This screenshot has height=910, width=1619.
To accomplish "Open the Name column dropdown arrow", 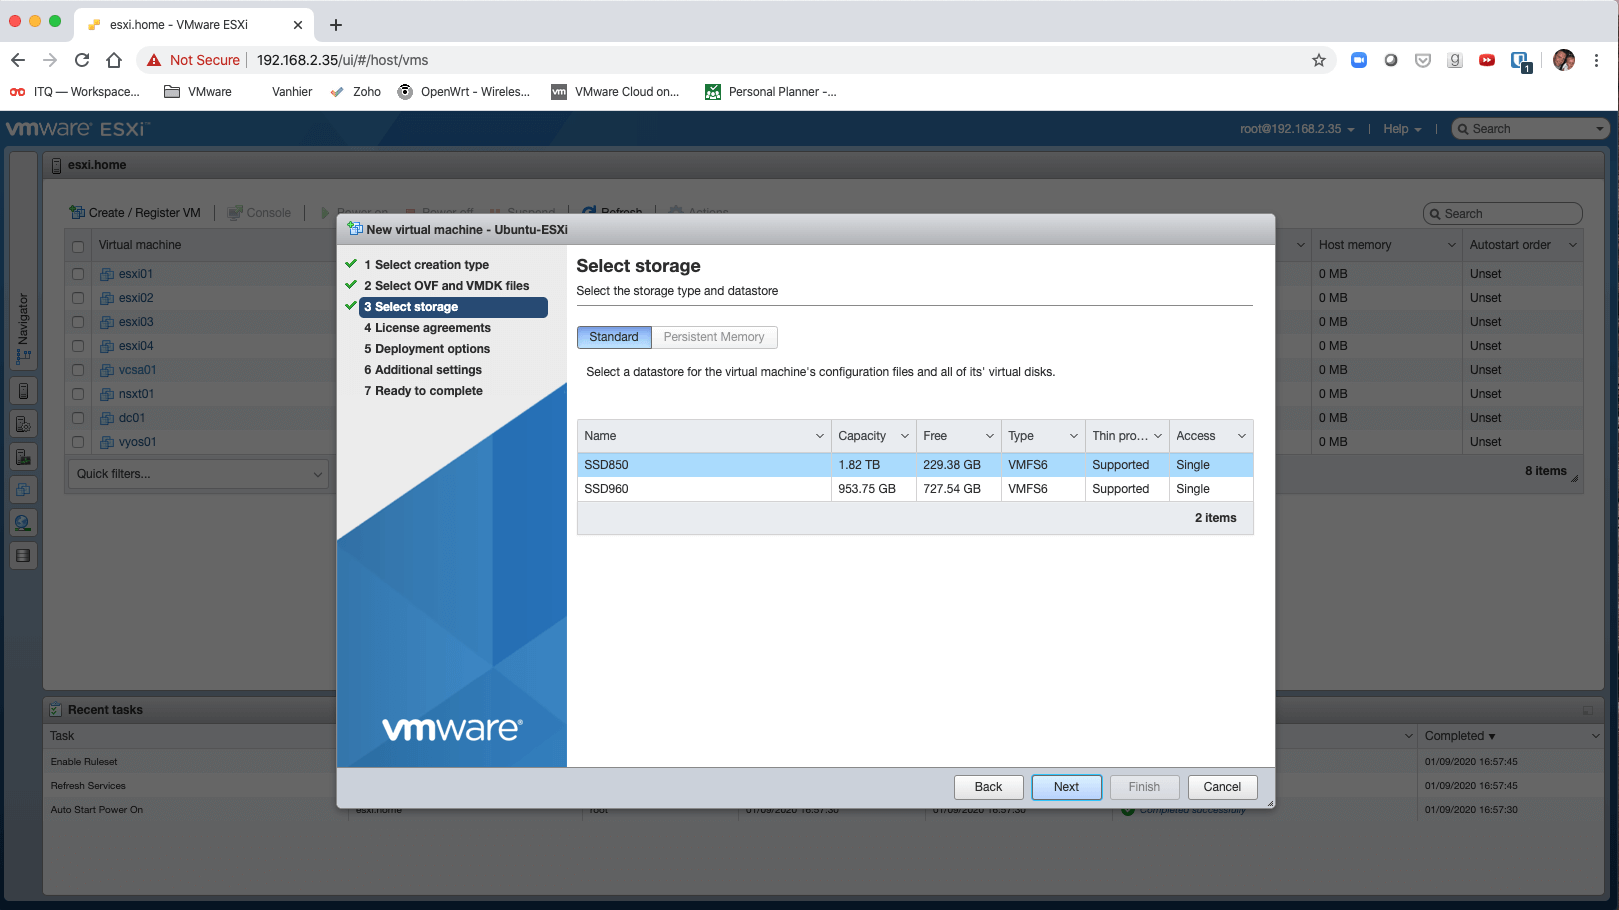I will (819, 436).
